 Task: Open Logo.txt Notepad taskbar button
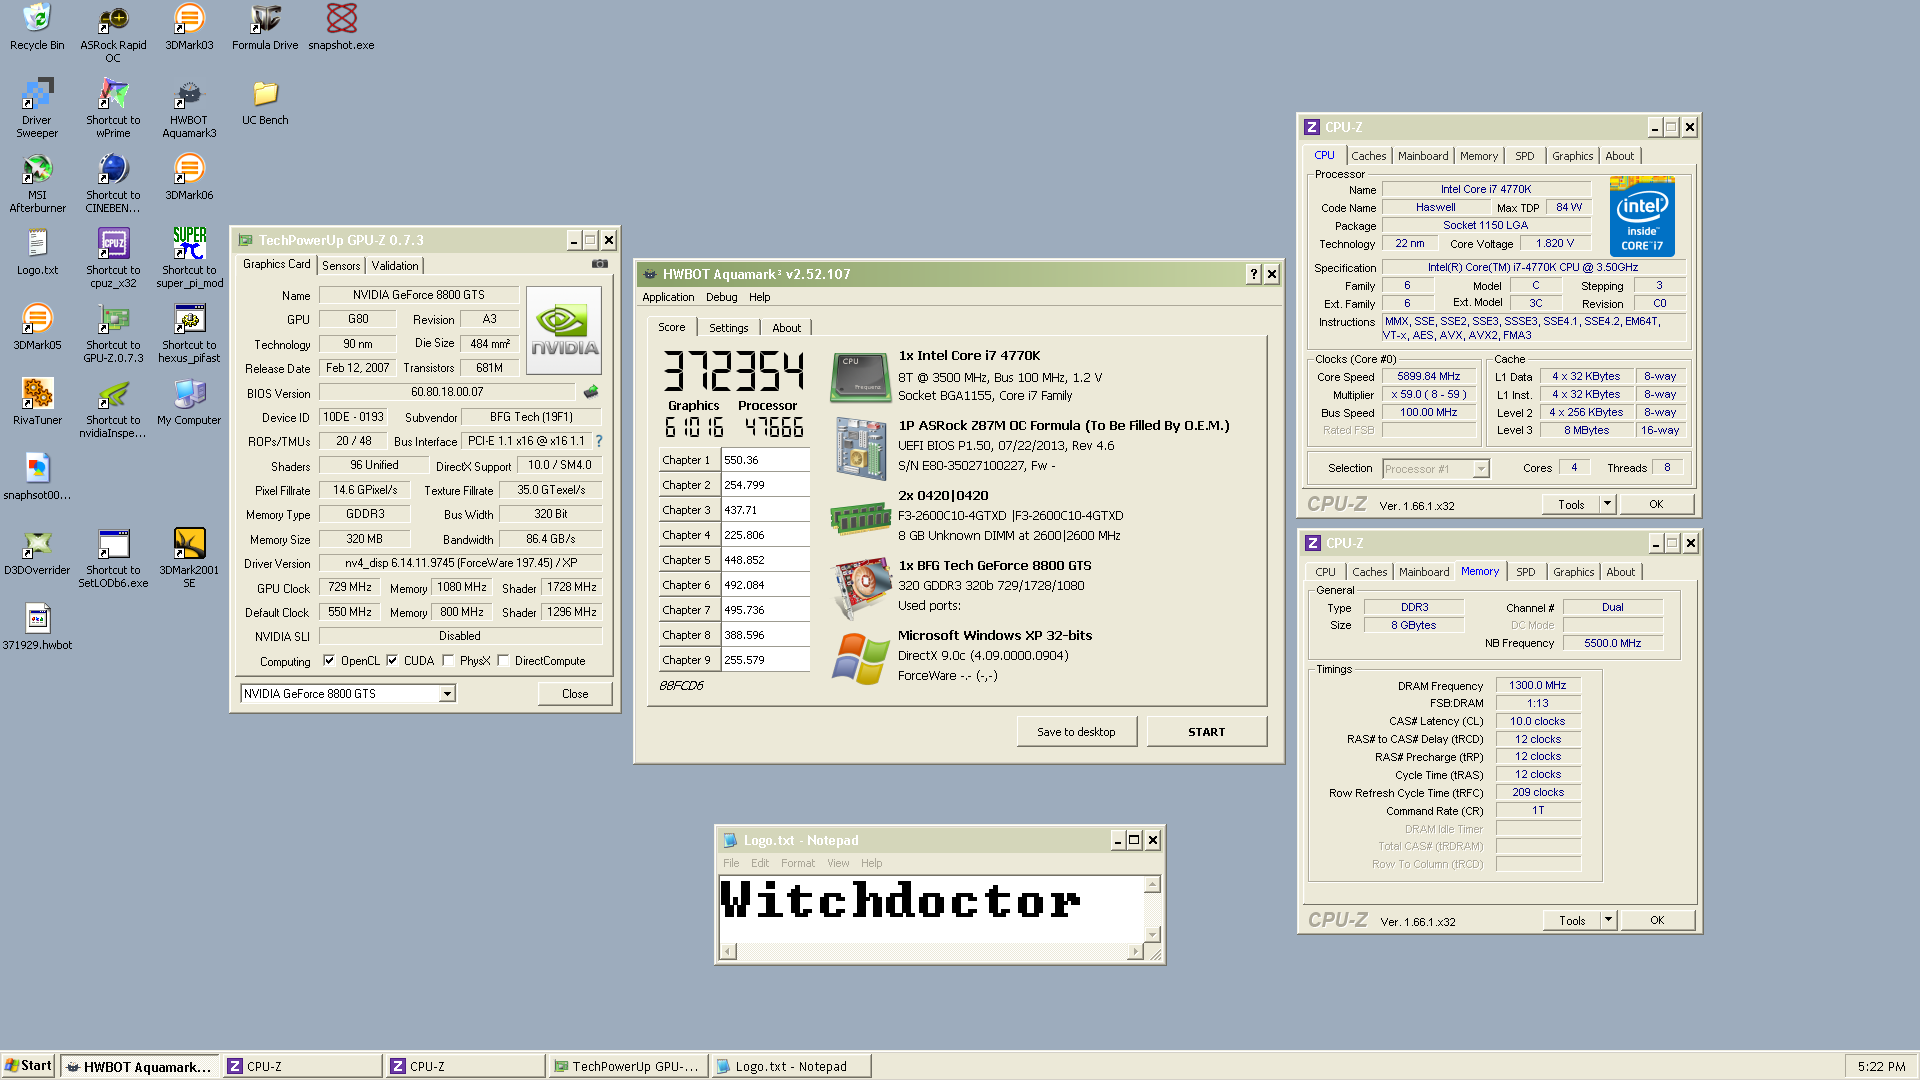(791, 1066)
